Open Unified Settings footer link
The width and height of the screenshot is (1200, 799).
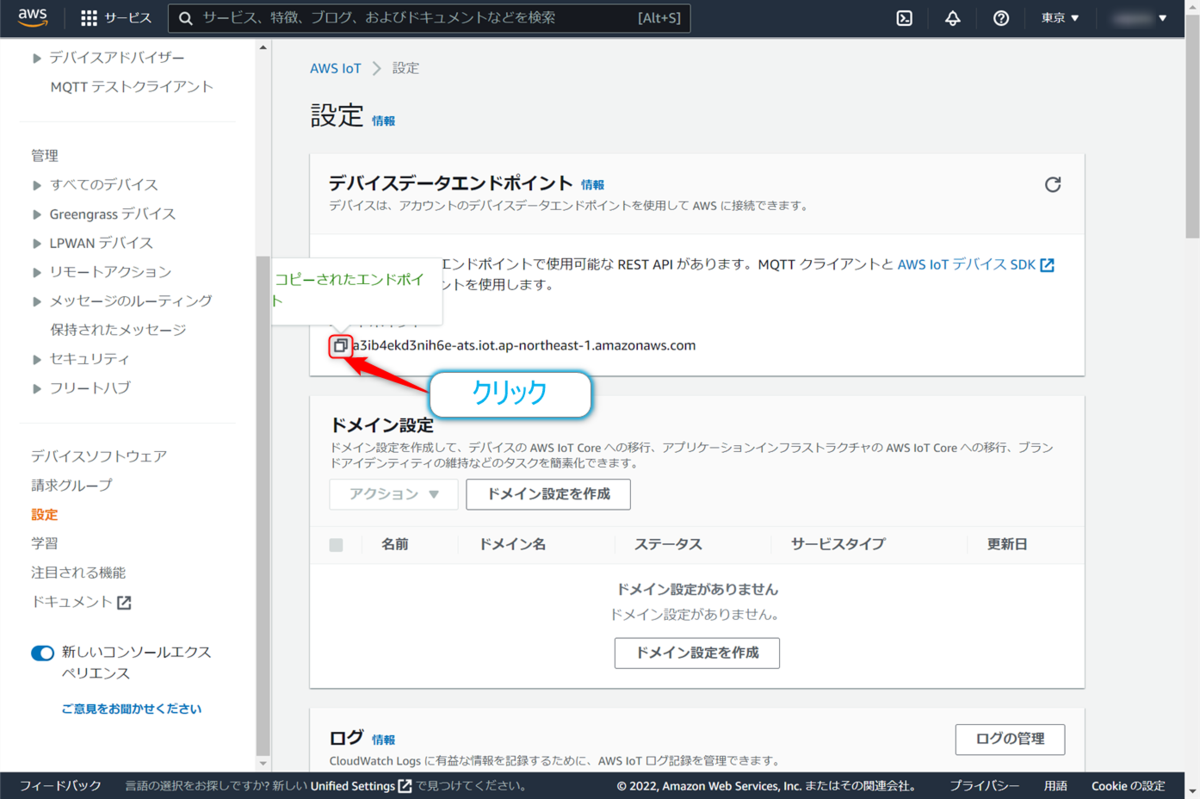click(361, 786)
